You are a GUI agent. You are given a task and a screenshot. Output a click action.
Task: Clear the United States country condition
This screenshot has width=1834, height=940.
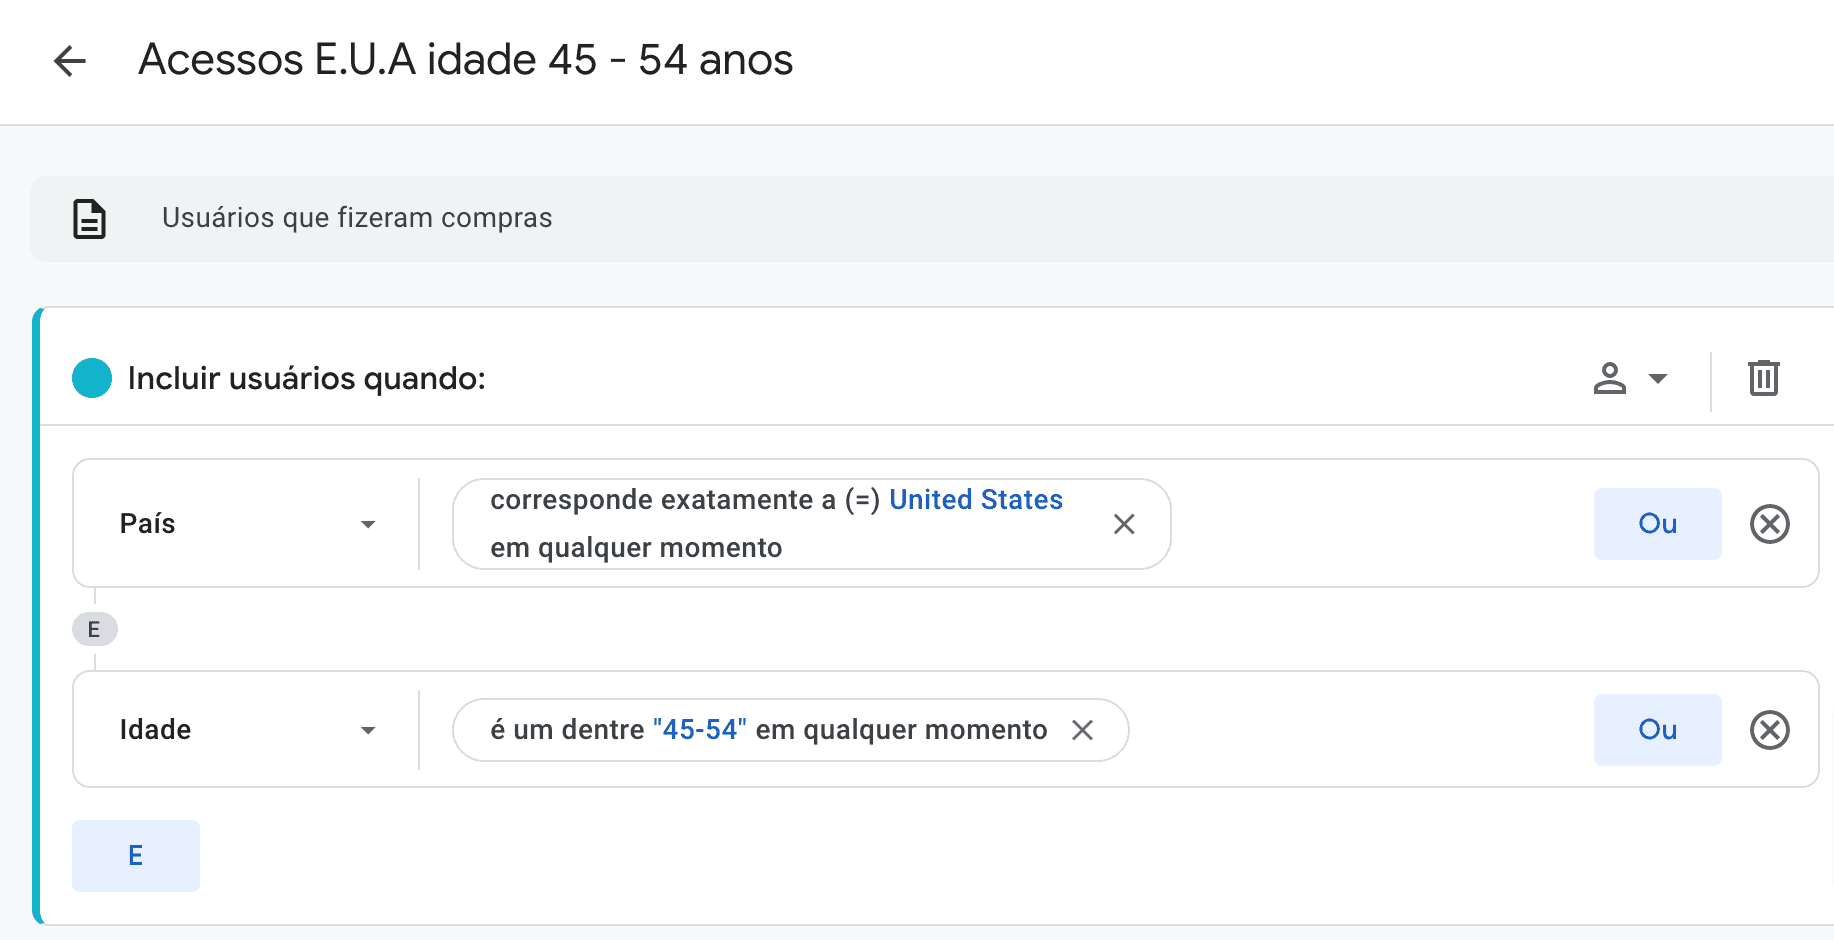point(1124,523)
